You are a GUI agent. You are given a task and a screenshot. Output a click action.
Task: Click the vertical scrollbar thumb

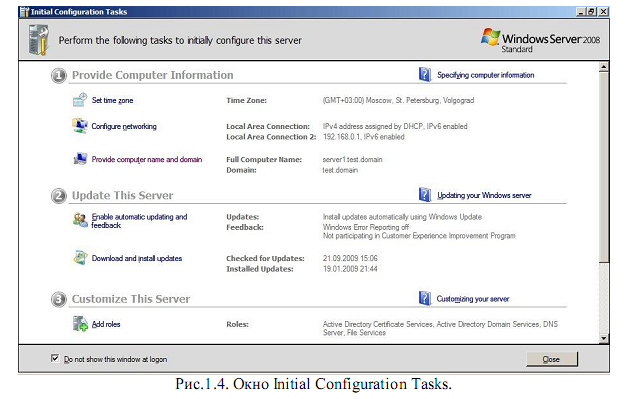click(x=604, y=167)
